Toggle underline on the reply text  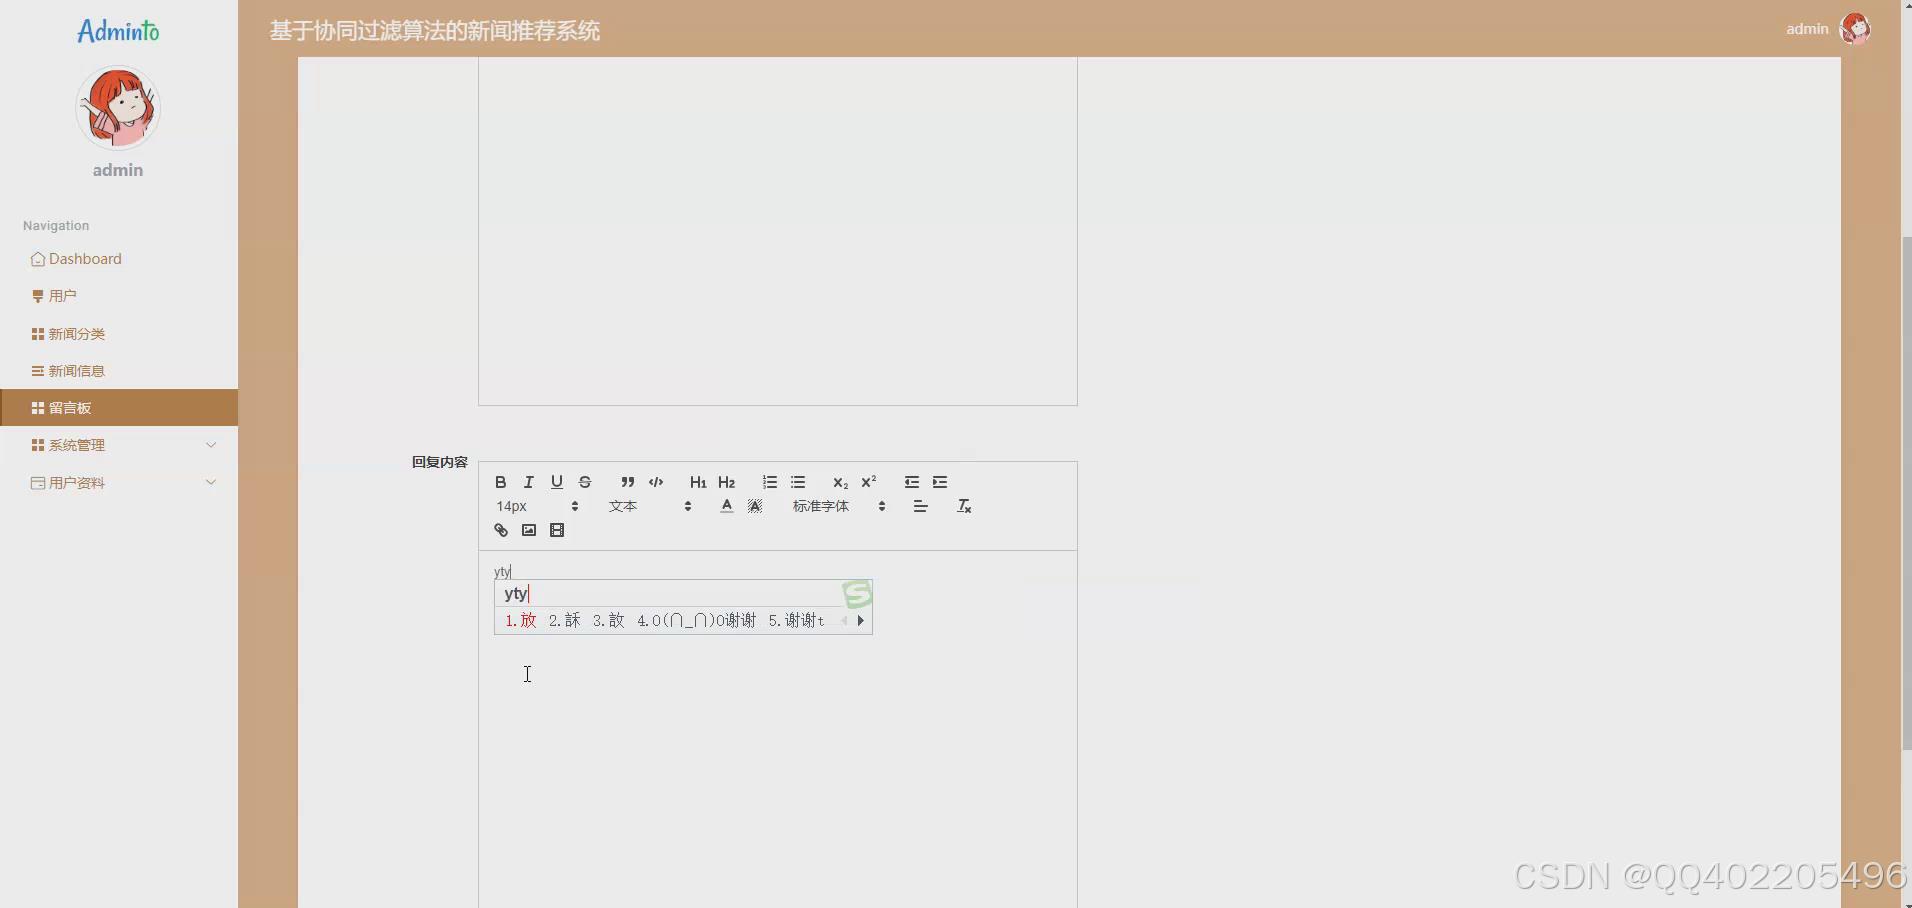556,482
